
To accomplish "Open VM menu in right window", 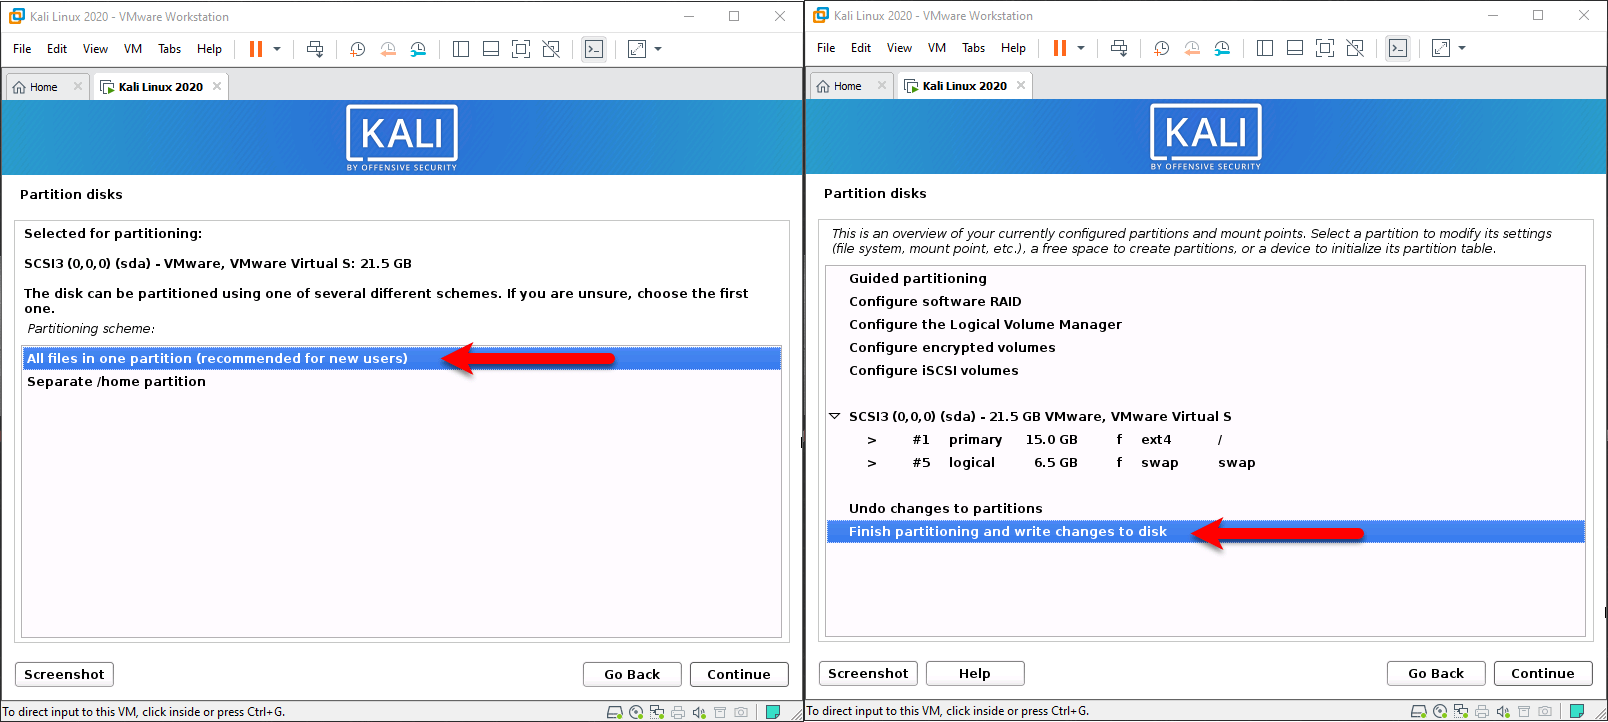I will tap(937, 48).
